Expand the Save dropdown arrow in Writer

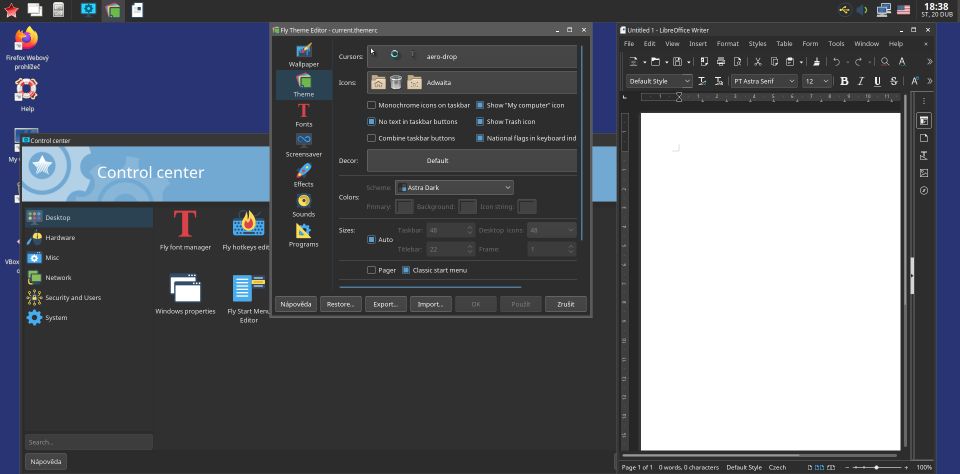(x=689, y=62)
